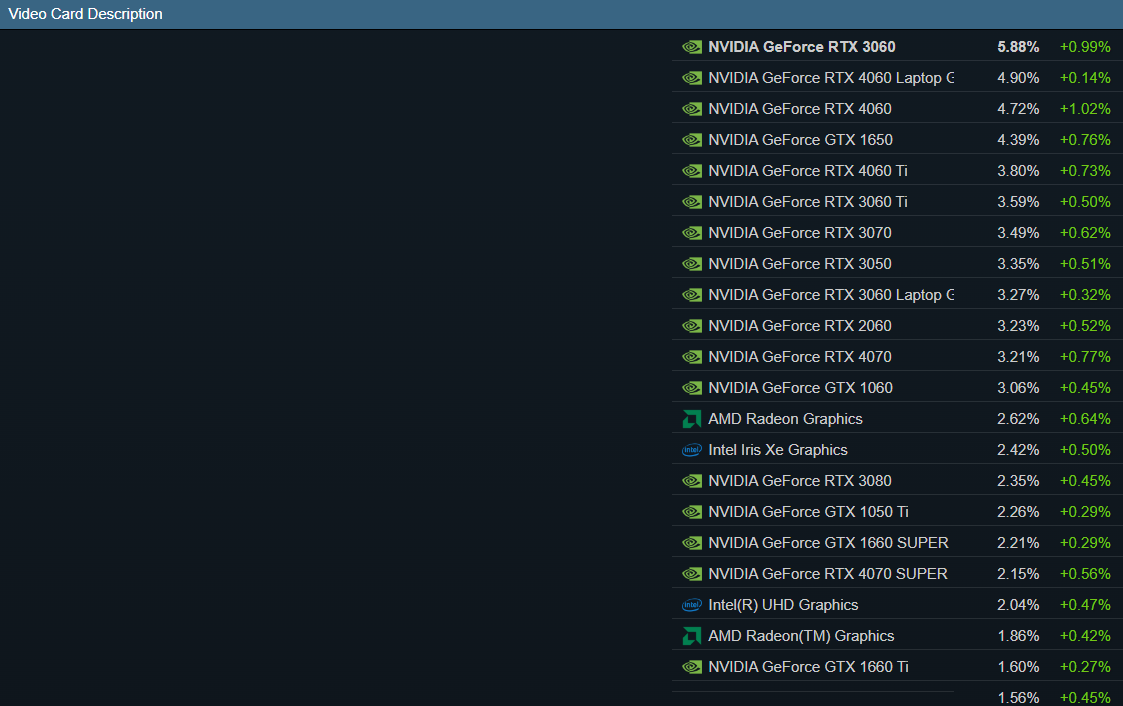Click the 3.21% share value

coord(1018,357)
